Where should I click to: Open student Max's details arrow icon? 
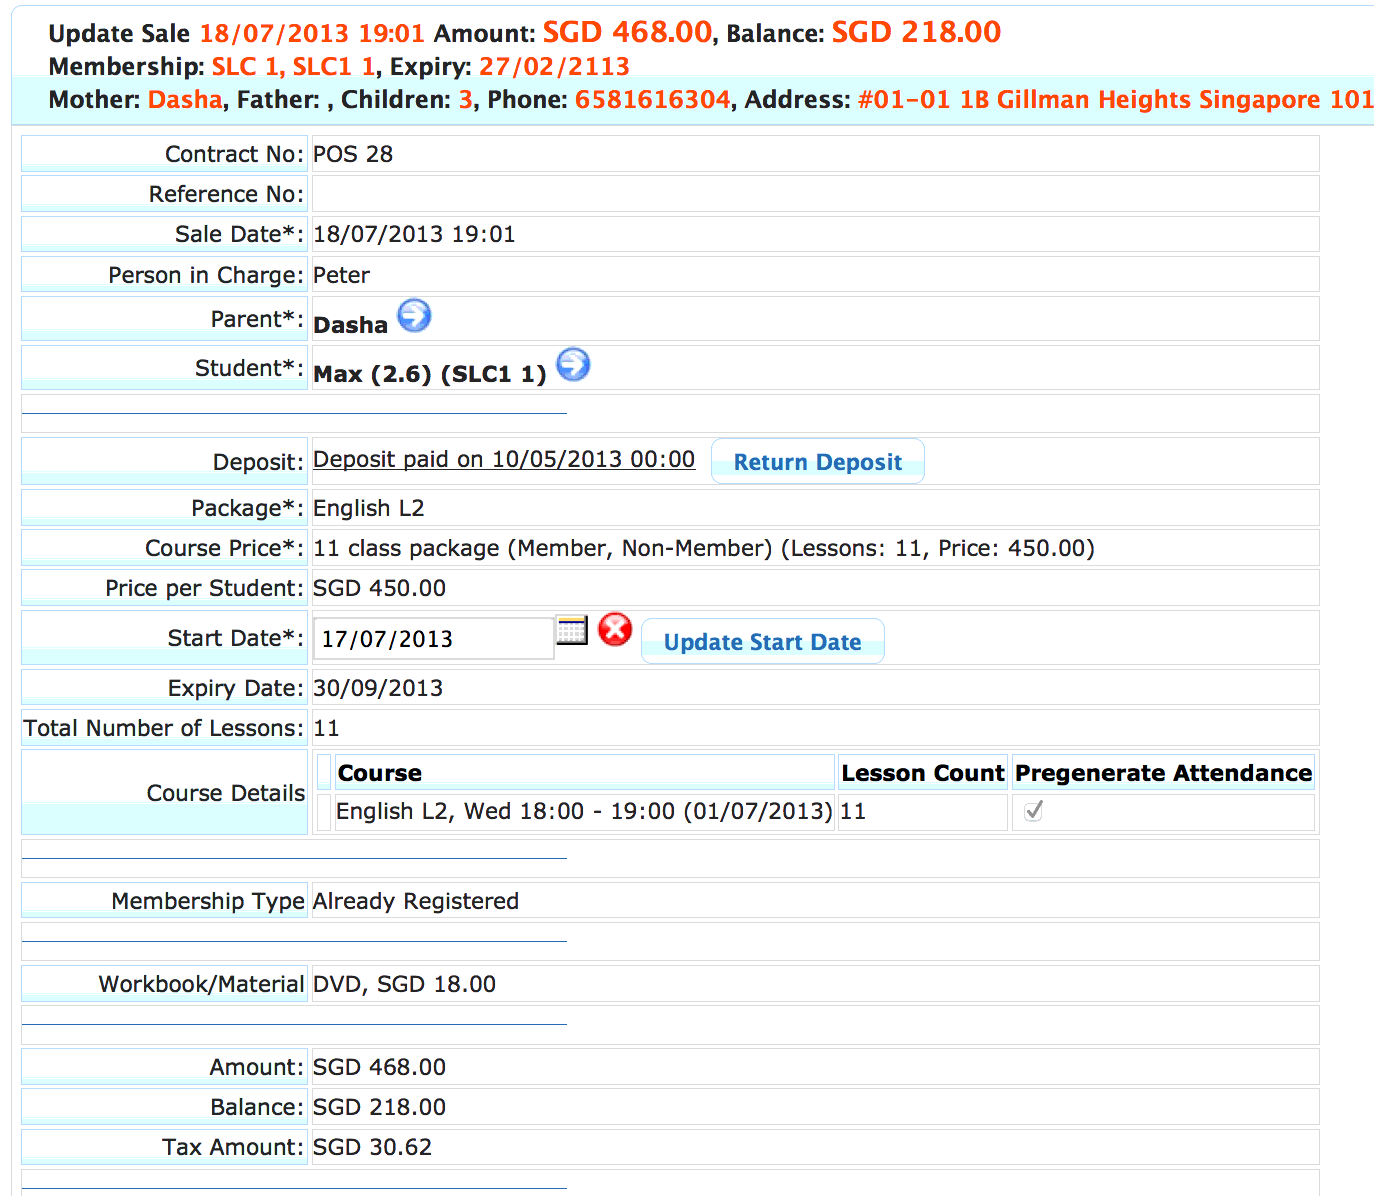(x=573, y=364)
